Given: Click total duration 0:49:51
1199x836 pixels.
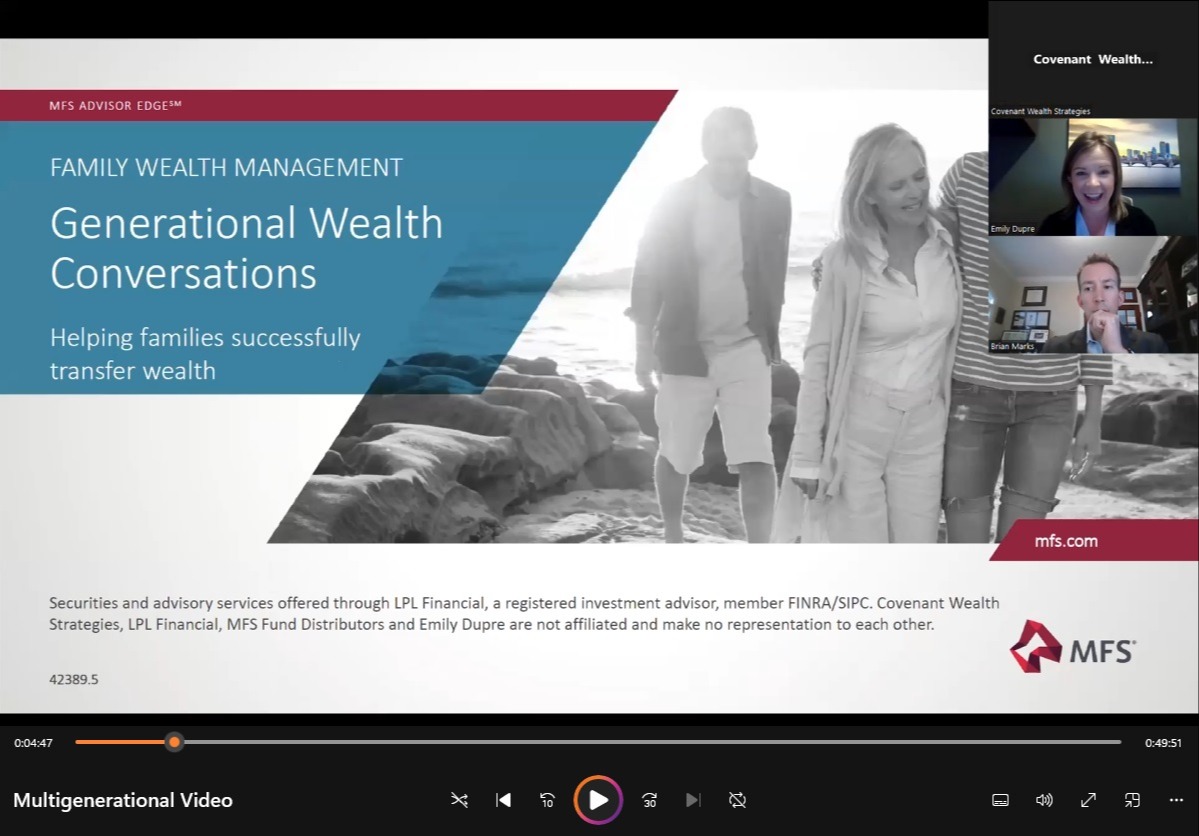Looking at the screenshot, I should (x=1163, y=743).
